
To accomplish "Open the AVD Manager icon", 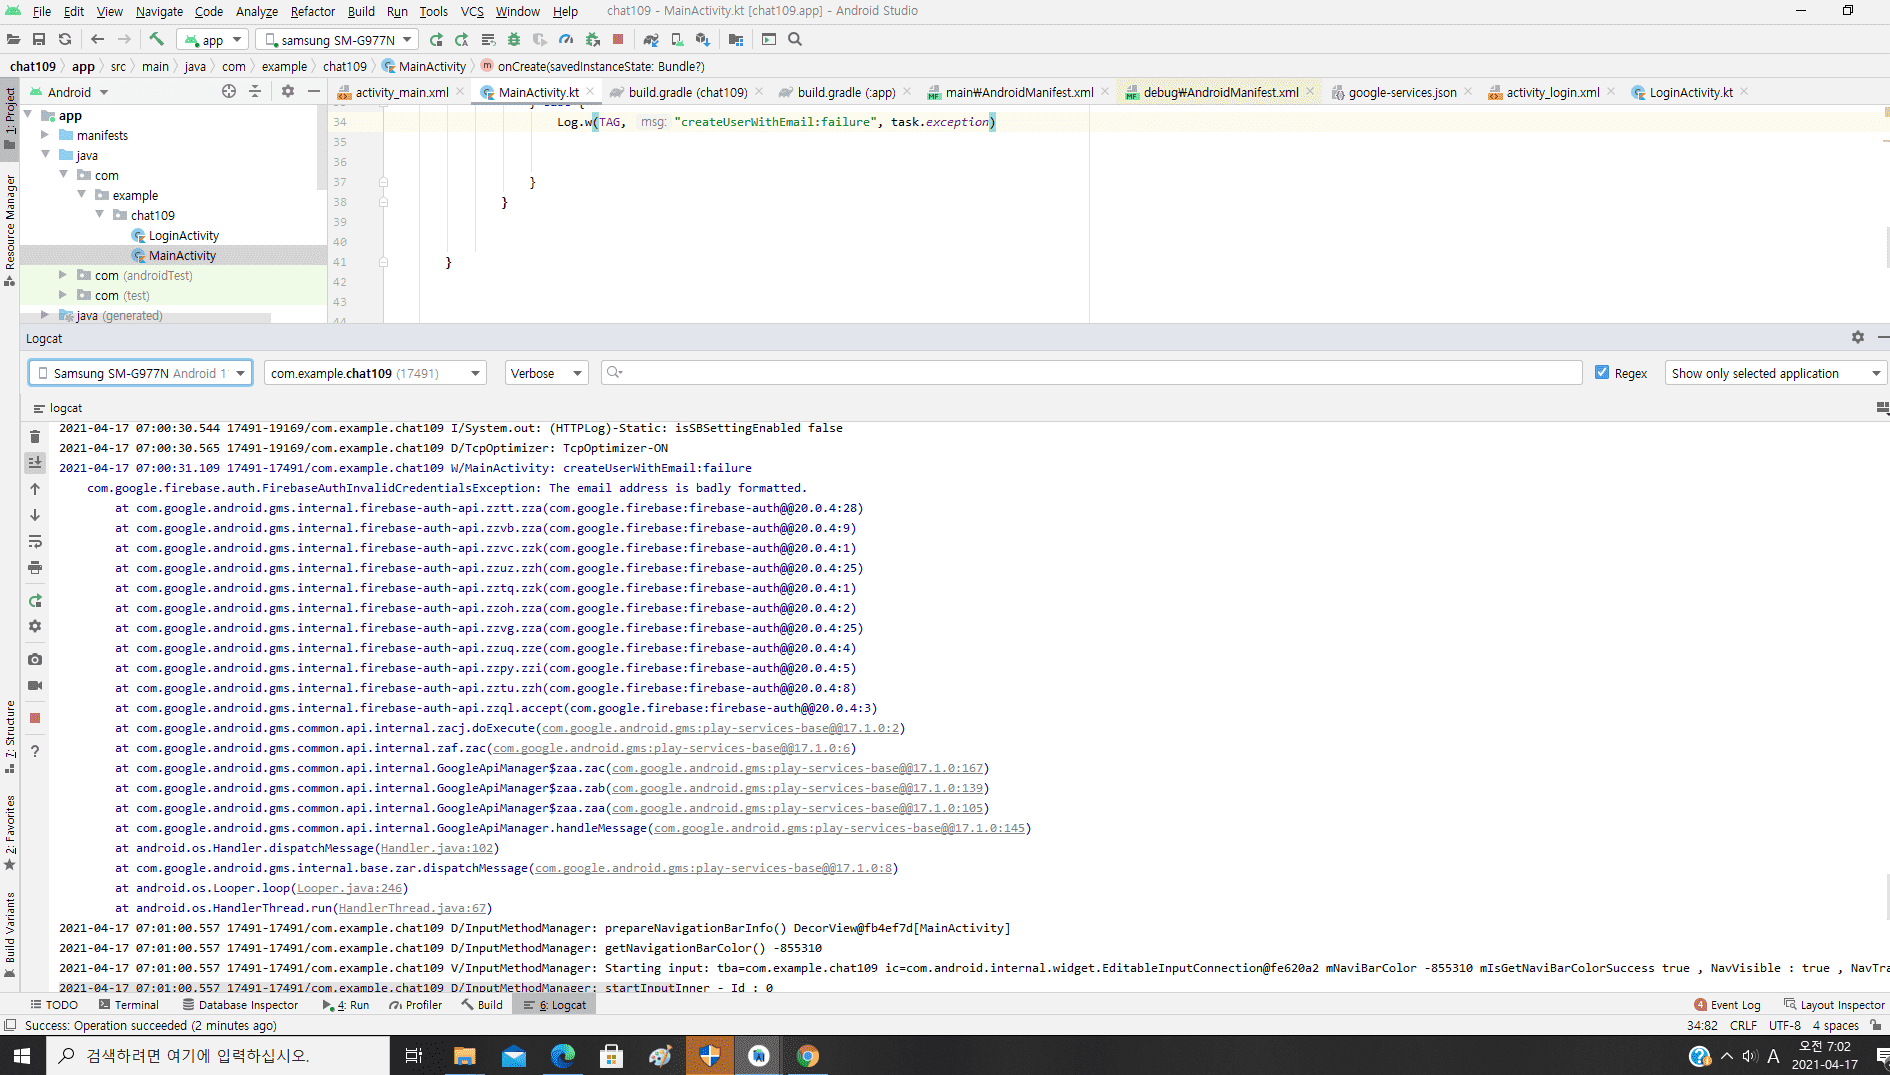I will pos(677,39).
